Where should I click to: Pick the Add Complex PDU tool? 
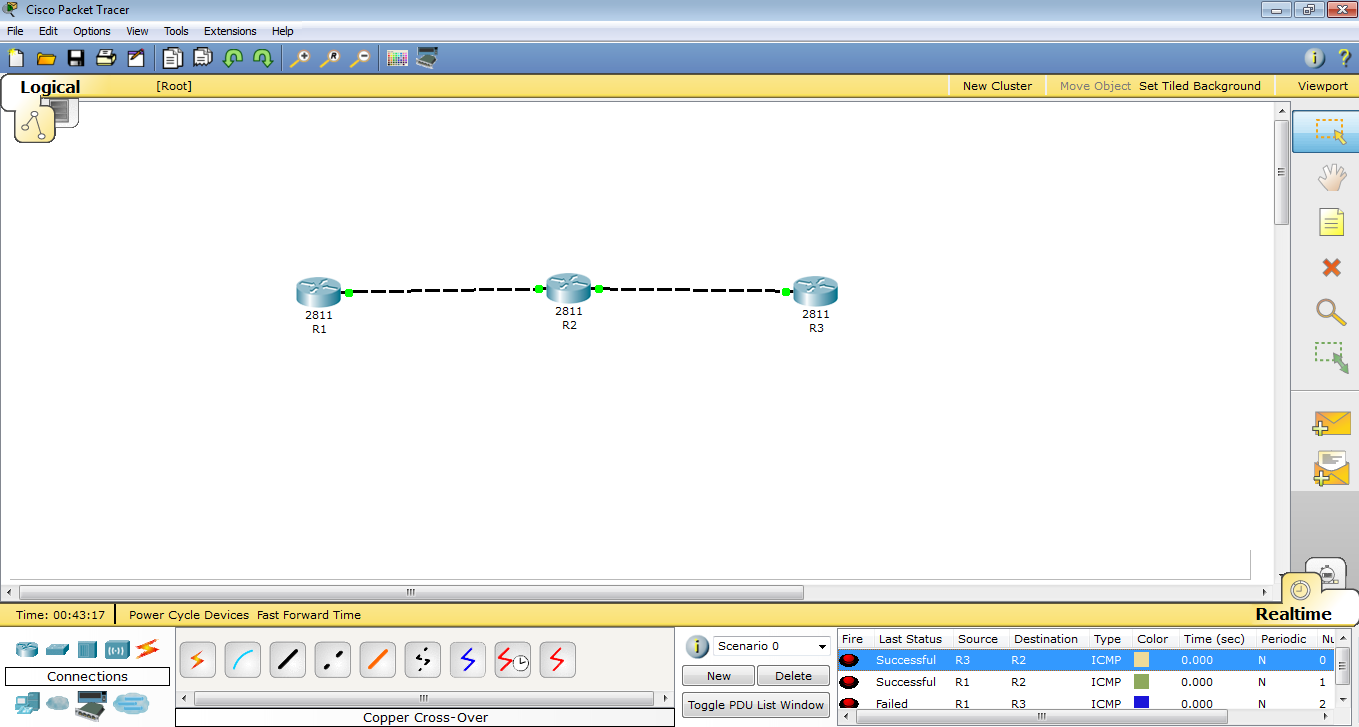[1329, 467]
